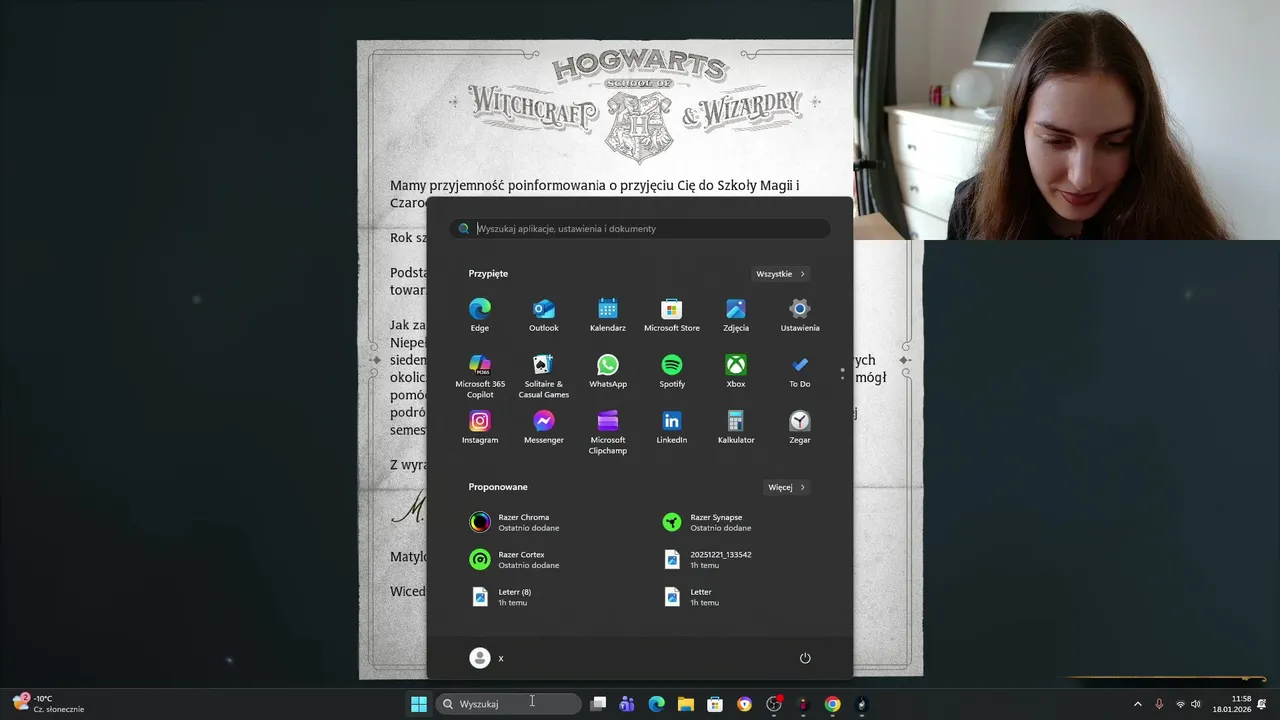Image resolution: width=1280 pixels, height=720 pixels.
Task: Open Google Chrome on taskbar
Action: pos(832,704)
